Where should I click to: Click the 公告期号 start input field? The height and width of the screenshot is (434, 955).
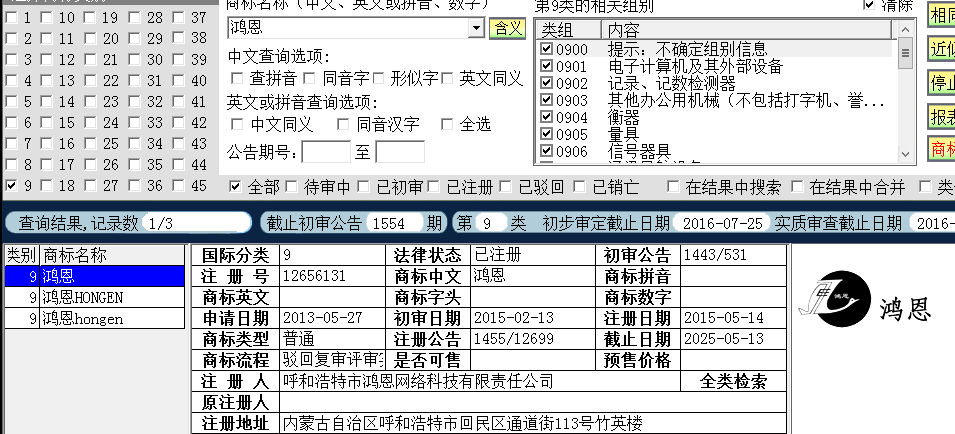coord(326,152)
